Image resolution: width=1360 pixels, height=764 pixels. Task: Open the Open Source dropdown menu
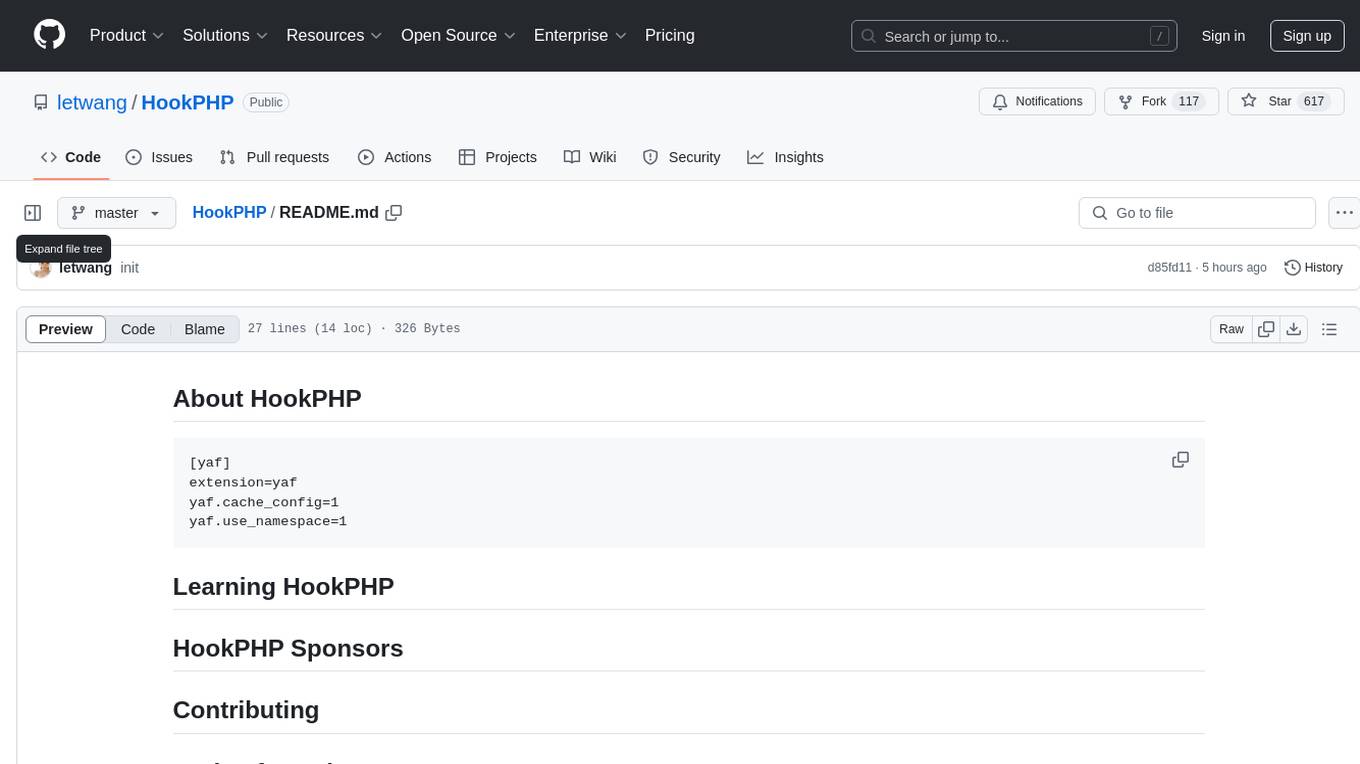[x=458, y=35]
